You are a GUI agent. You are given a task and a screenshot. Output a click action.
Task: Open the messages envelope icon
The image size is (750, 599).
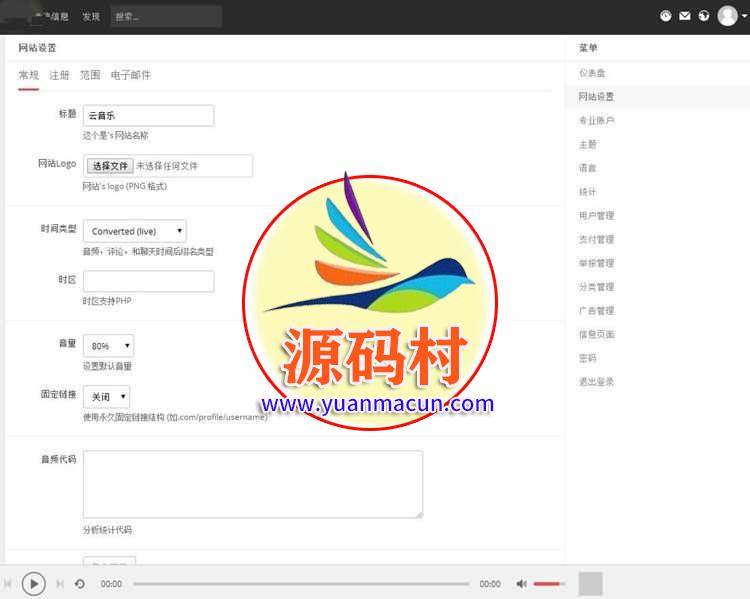pos(684,16)
